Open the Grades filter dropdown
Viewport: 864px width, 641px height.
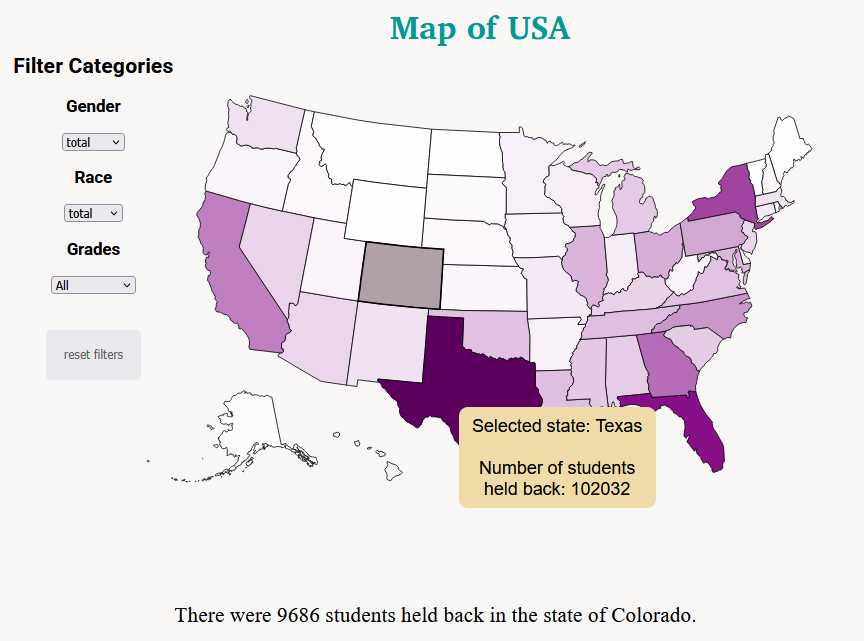click(93, 285)
